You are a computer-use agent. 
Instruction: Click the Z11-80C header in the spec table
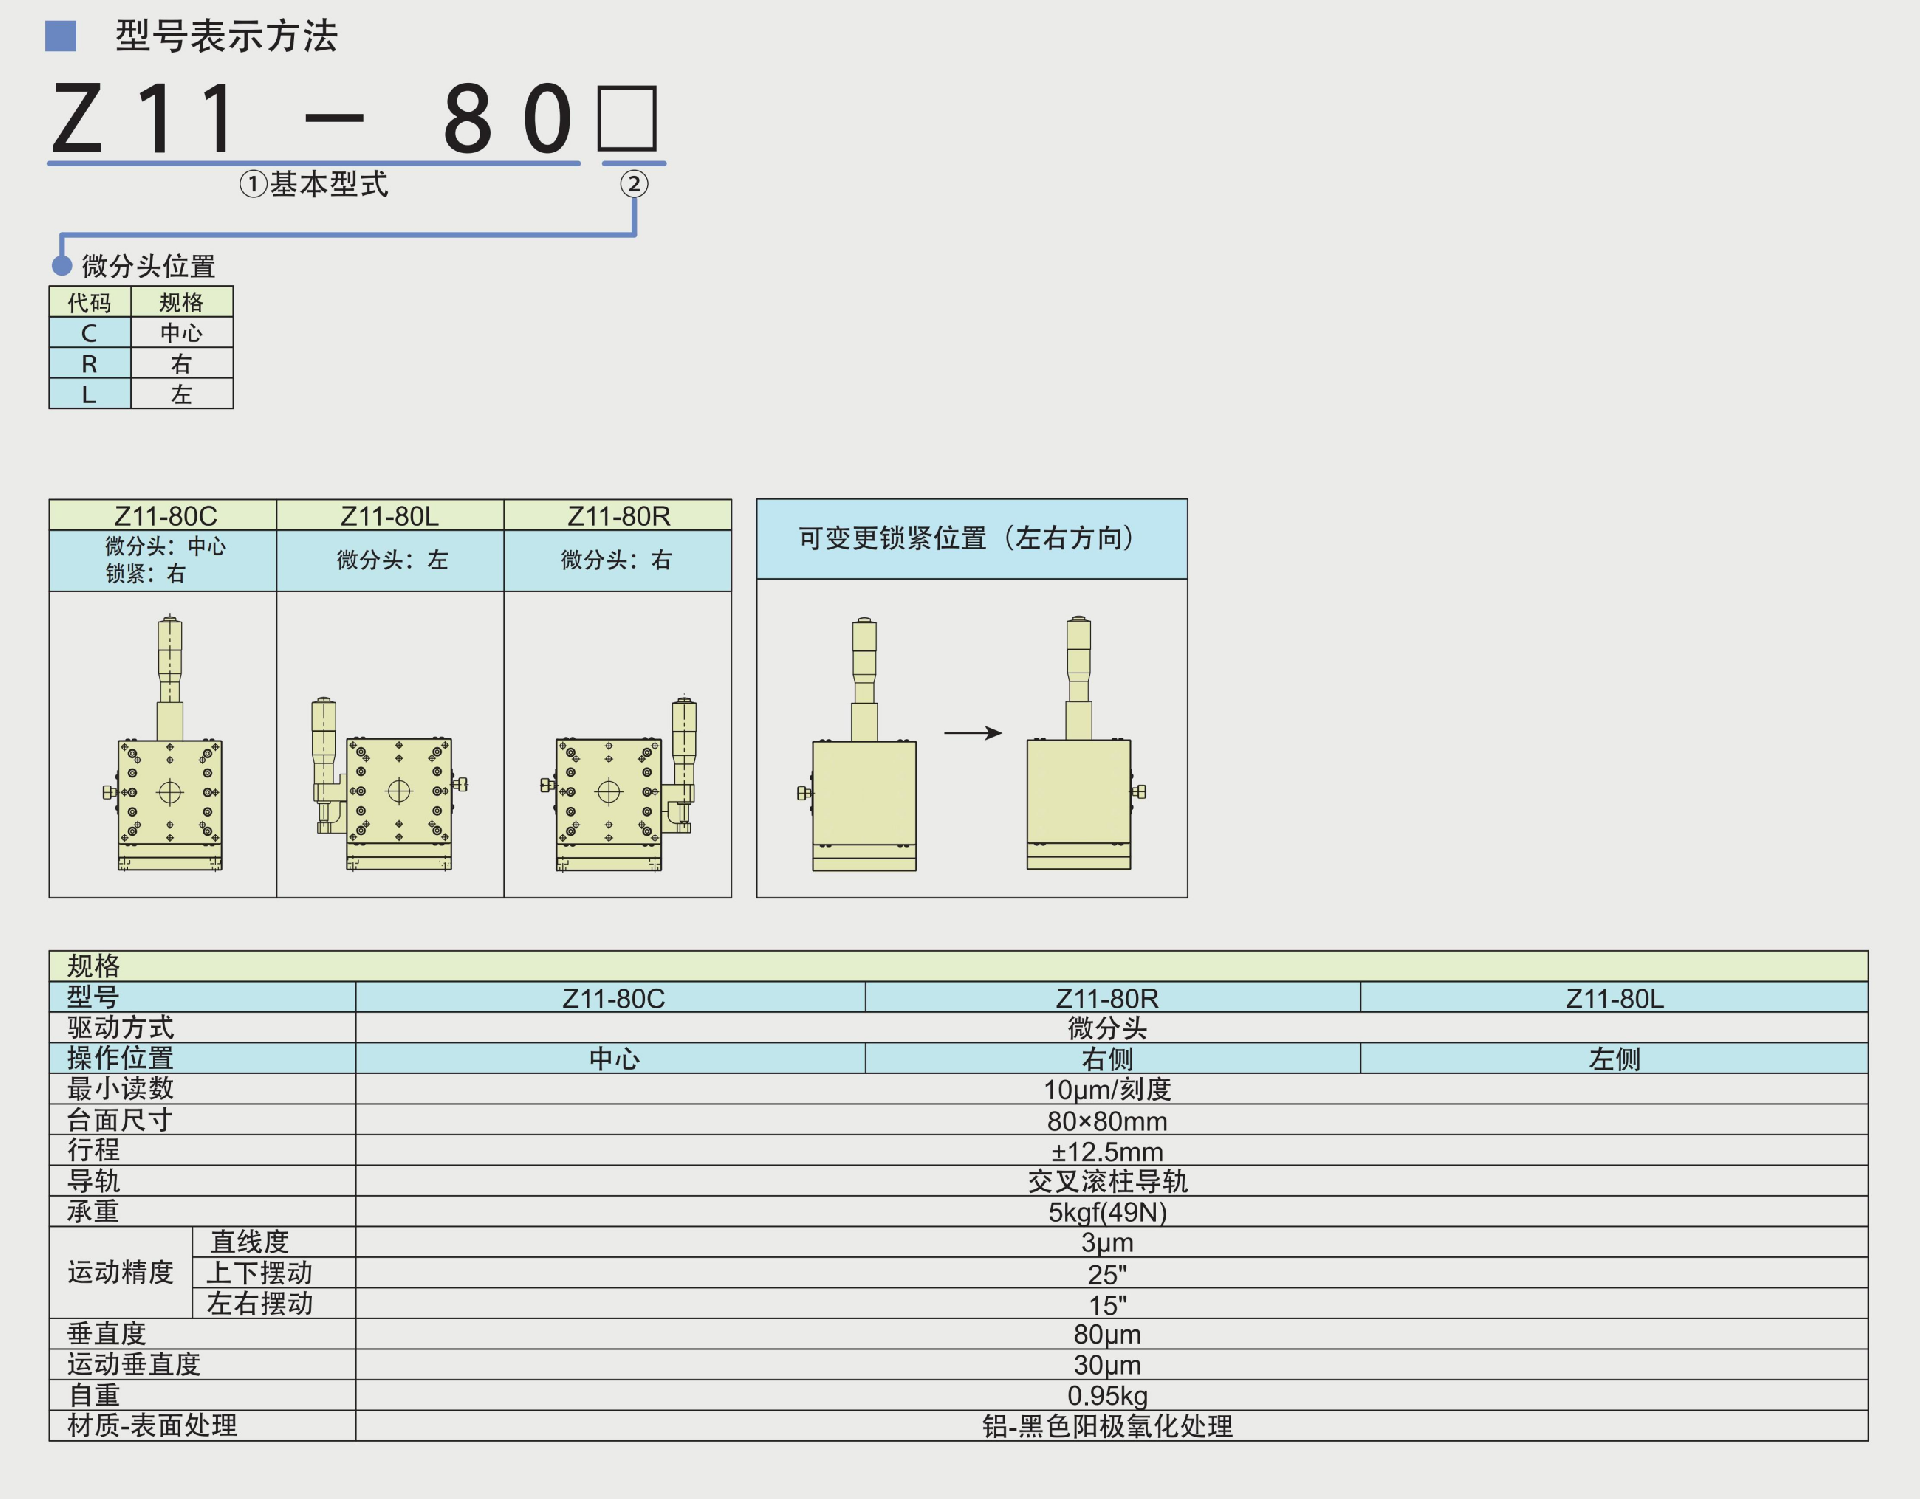(x=612, y=998)
